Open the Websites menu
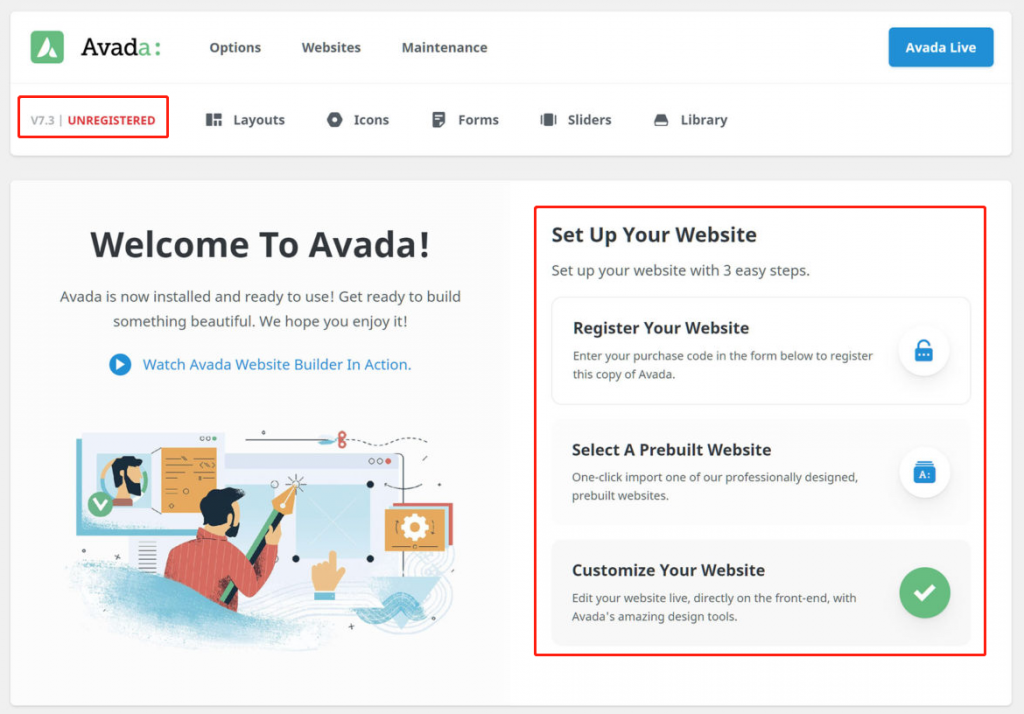 [x=331, y=47]
